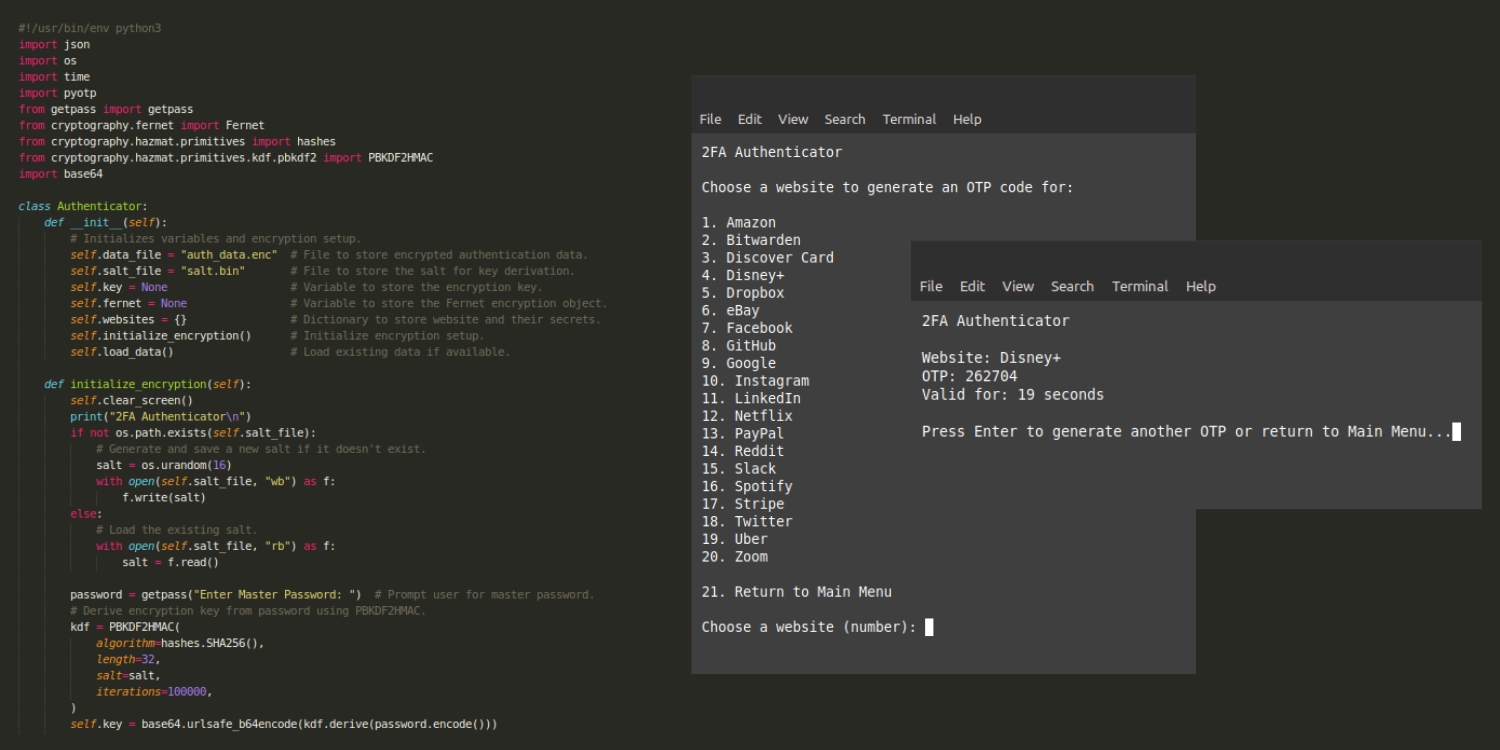1500x750 pixels.
Task: Open View menu in the Disney+ OTP terminal
Action: 1018,286
